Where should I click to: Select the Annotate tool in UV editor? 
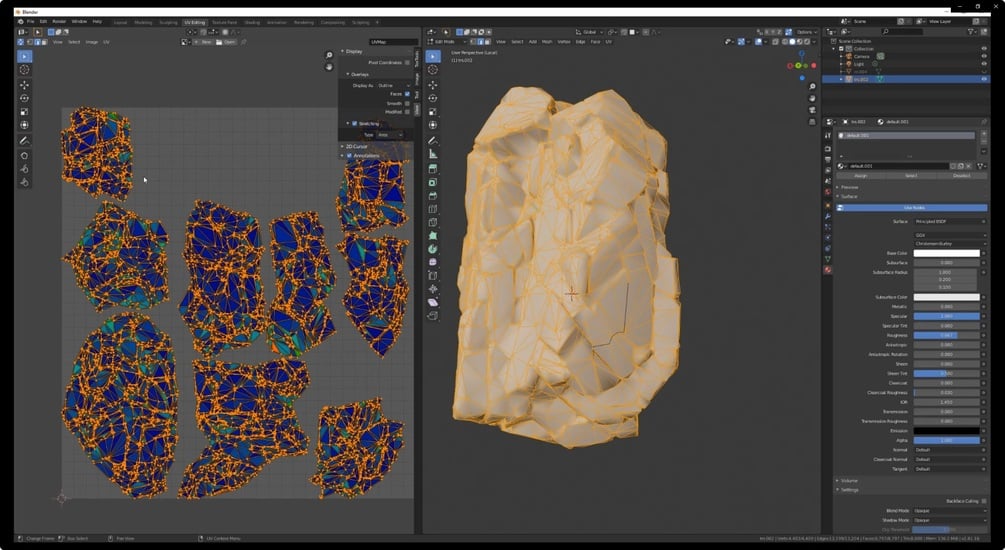point(24,140)
